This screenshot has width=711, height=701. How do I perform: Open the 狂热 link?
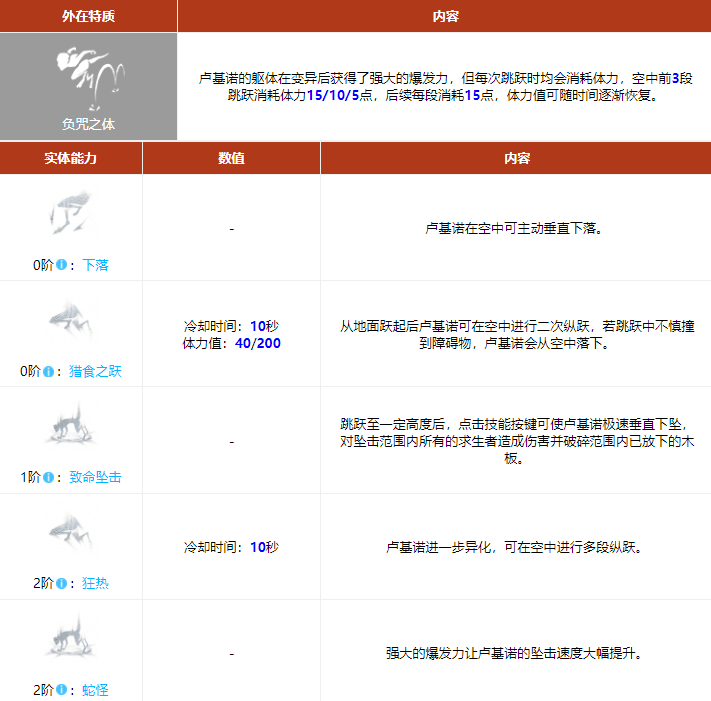tap(95, 583)
